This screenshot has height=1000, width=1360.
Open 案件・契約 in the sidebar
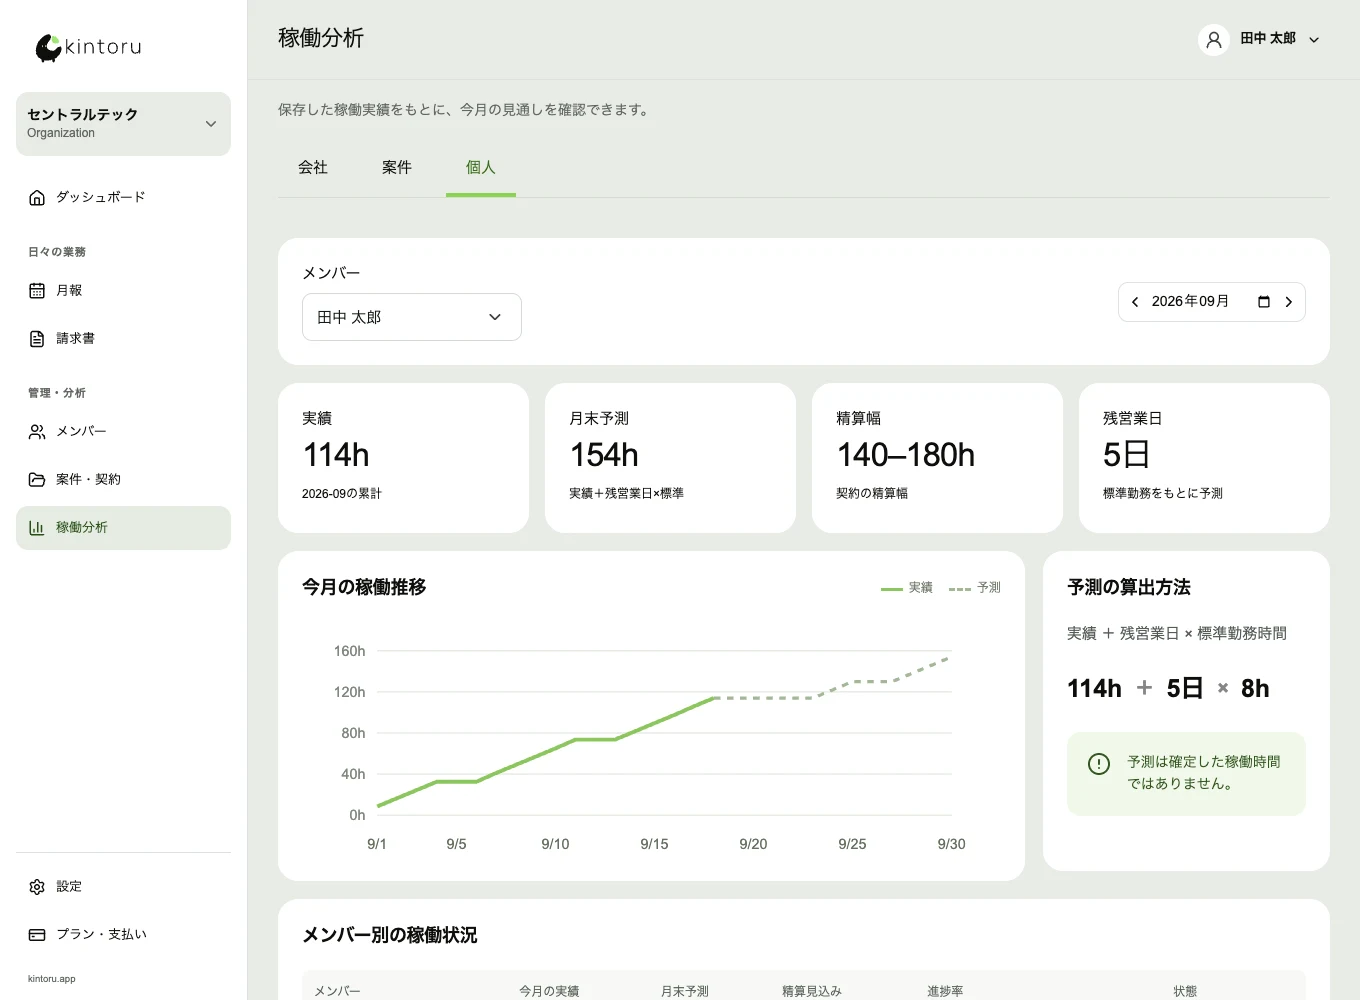(x=123, y=480)
